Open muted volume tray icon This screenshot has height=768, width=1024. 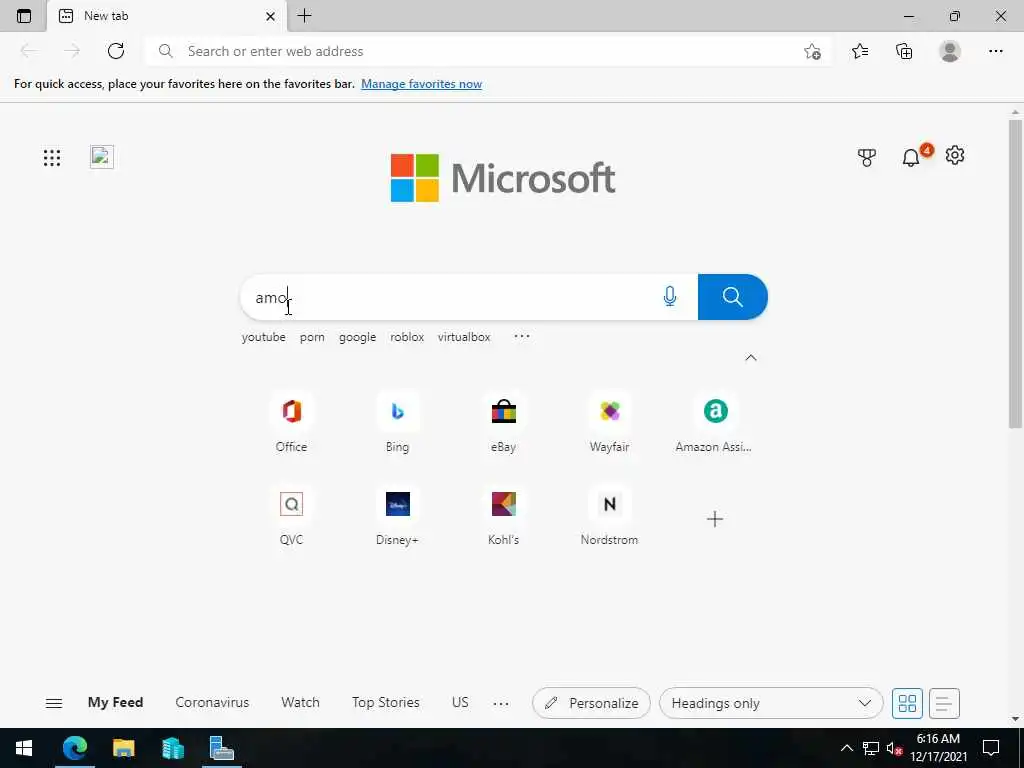click(x=894, y=748)
